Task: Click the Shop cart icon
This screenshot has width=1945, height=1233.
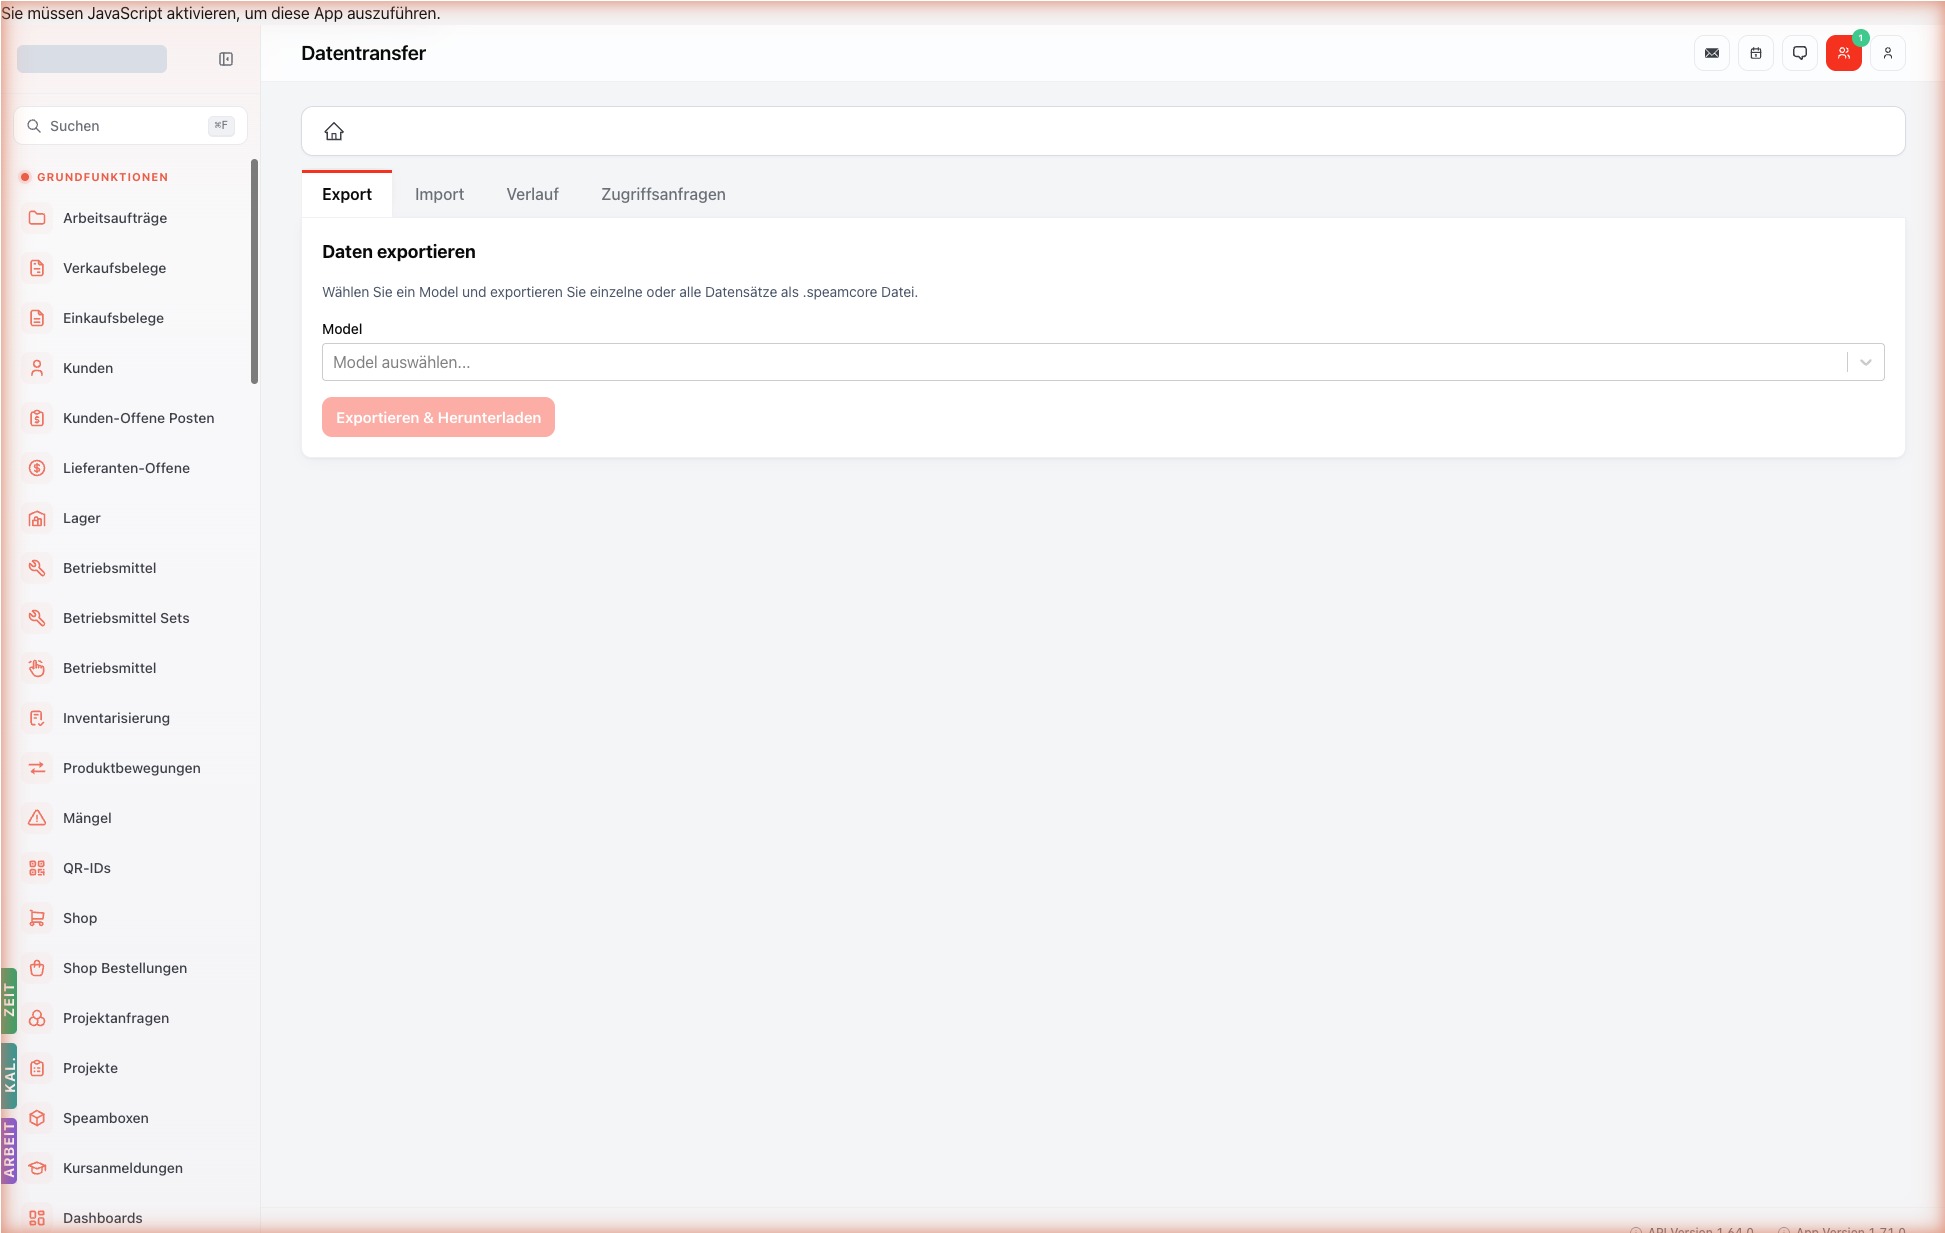Action: coord(37,918)
